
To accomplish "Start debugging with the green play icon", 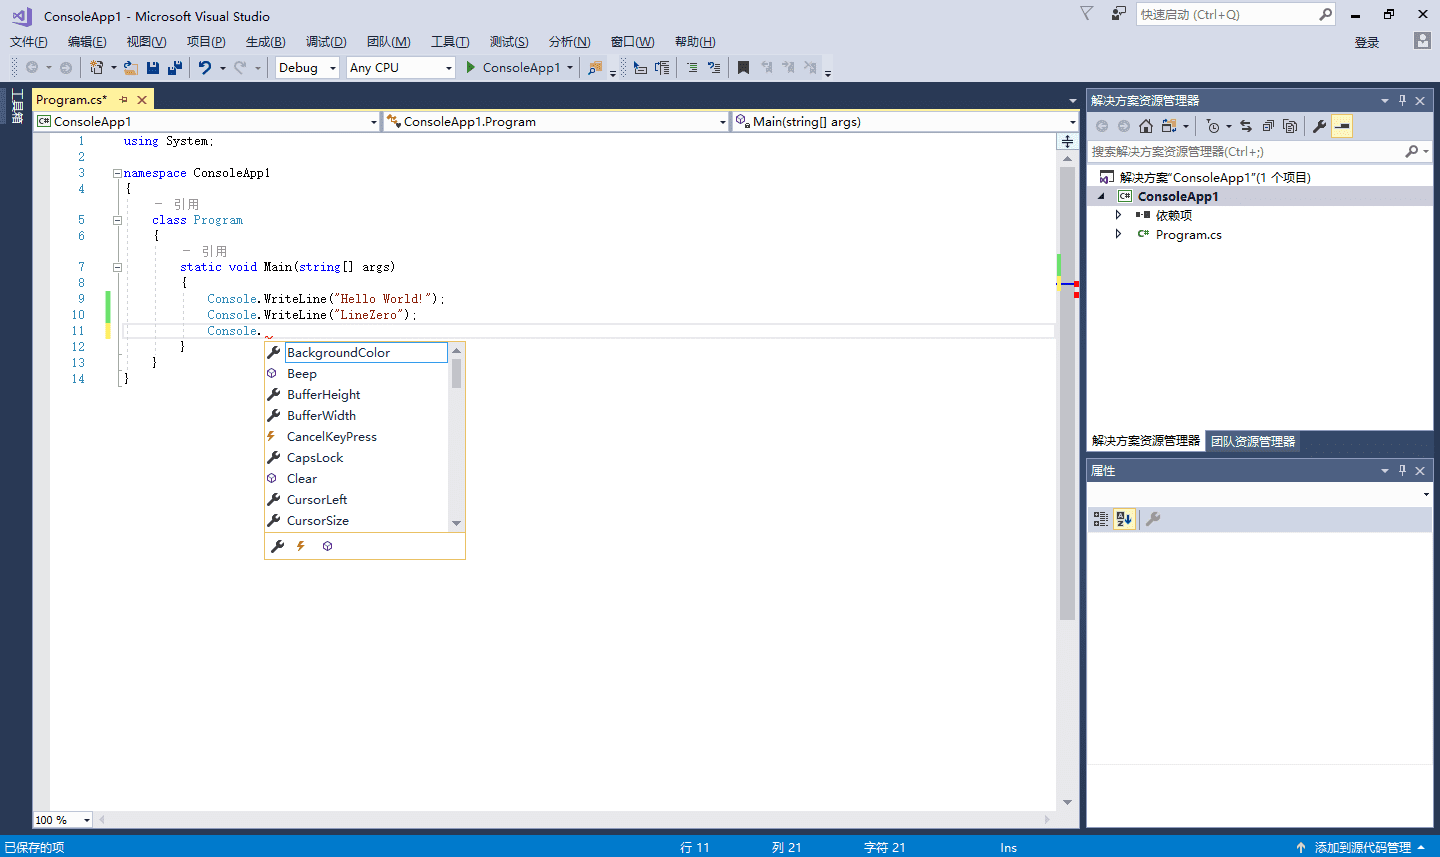I will pos(471,68).
